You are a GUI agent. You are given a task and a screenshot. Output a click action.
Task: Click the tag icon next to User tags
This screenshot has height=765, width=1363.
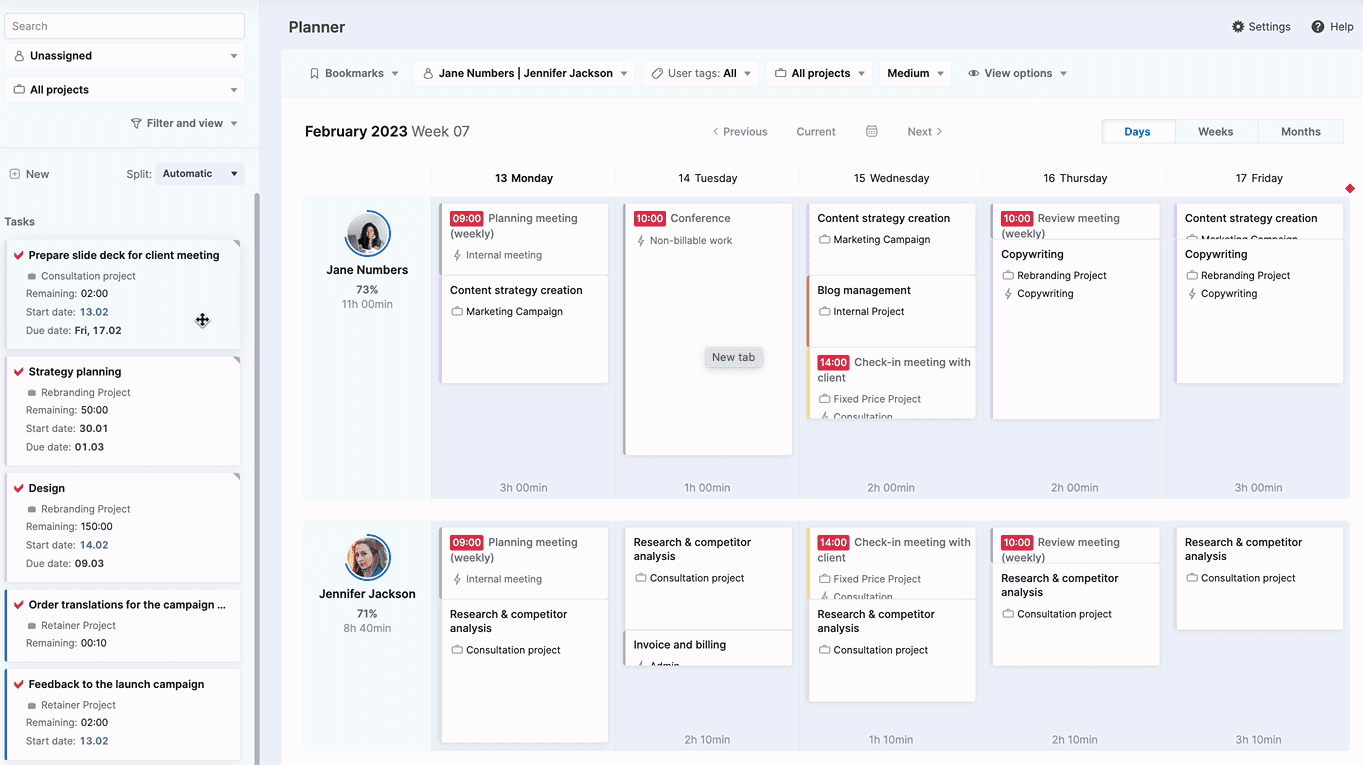(657, 73)
